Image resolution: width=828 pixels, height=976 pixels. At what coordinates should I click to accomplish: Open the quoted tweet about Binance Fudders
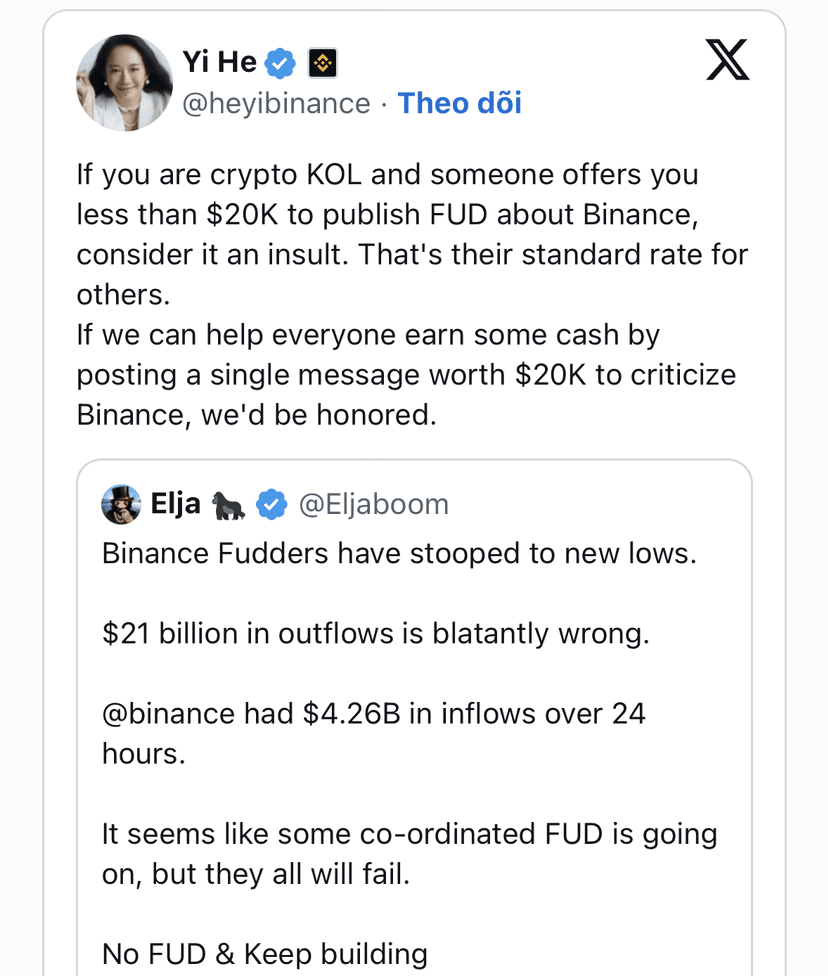click(x=399, y=554)
